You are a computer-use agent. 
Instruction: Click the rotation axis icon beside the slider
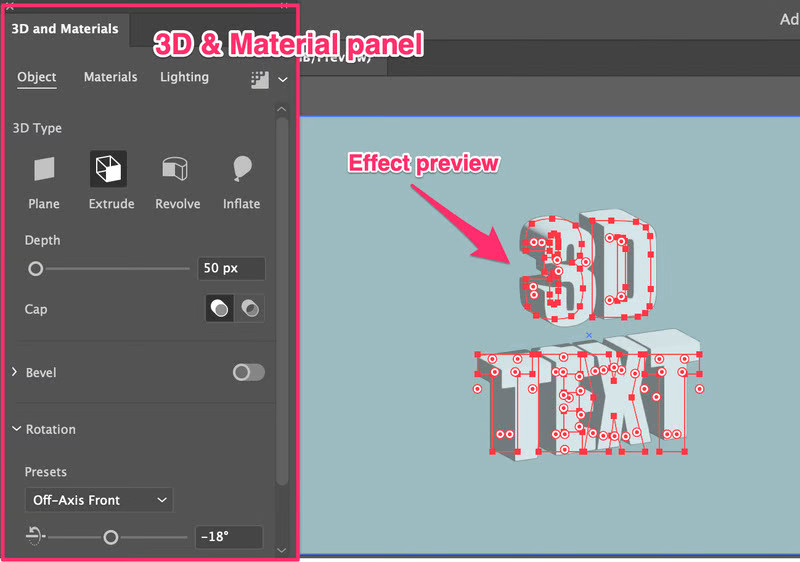pyautogui.click(x=35, y=537)
